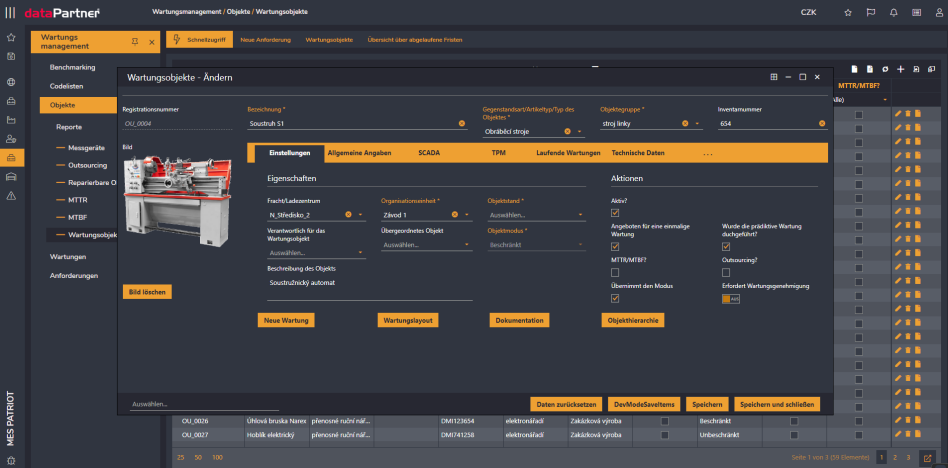
Task: Uncheck the Aktiv? checkbox
Action: (x=615, y=212)
